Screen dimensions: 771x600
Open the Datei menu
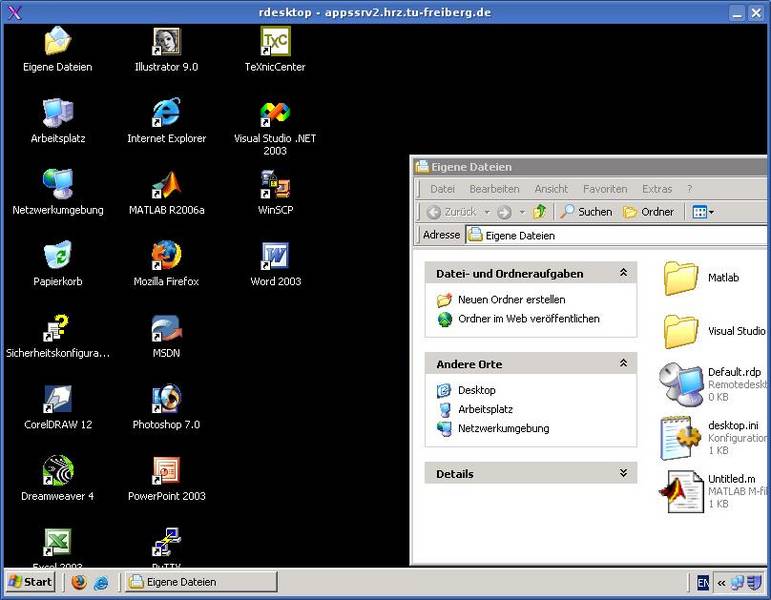click(442, 189)
